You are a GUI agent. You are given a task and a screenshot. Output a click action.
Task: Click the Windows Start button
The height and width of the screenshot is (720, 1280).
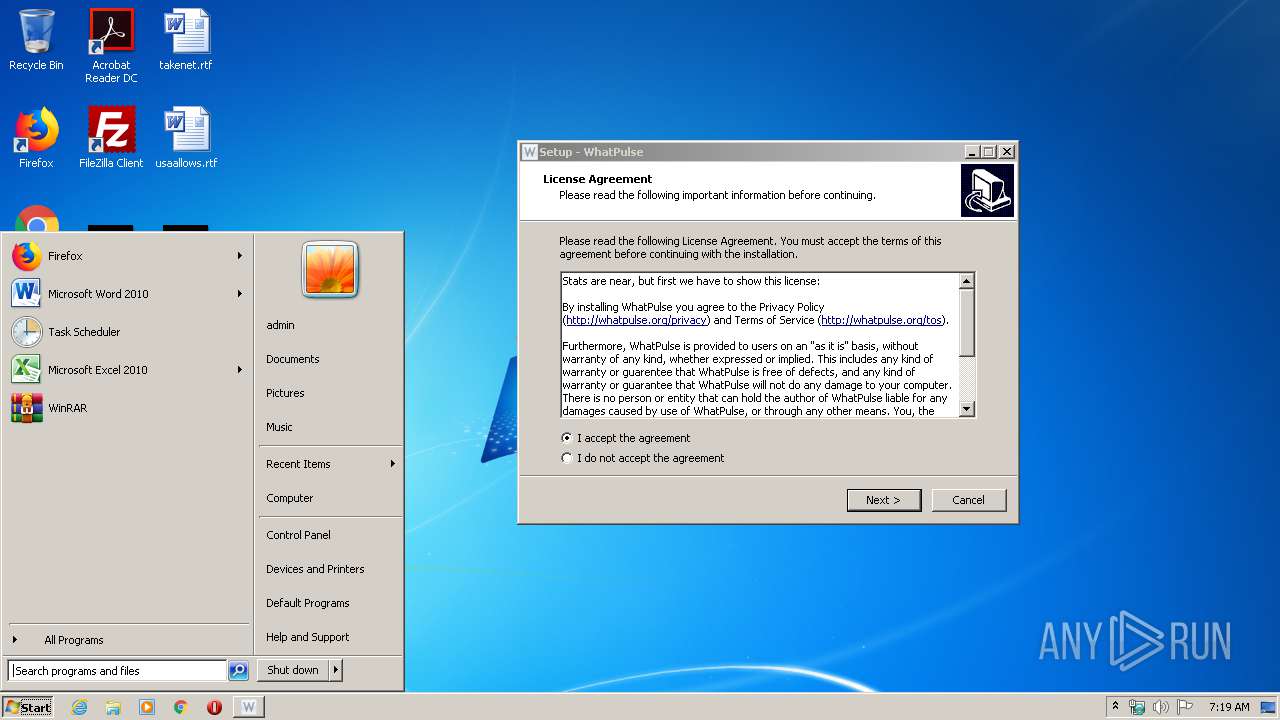coord(28,707)
